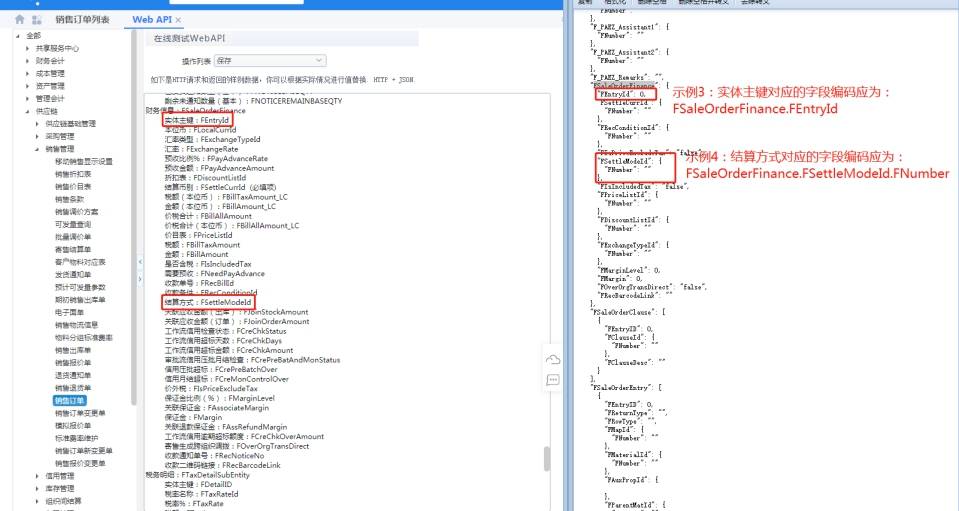Open the module grid icon beside home
Viewport: 959px width, 511px height.
pos(37,20)
